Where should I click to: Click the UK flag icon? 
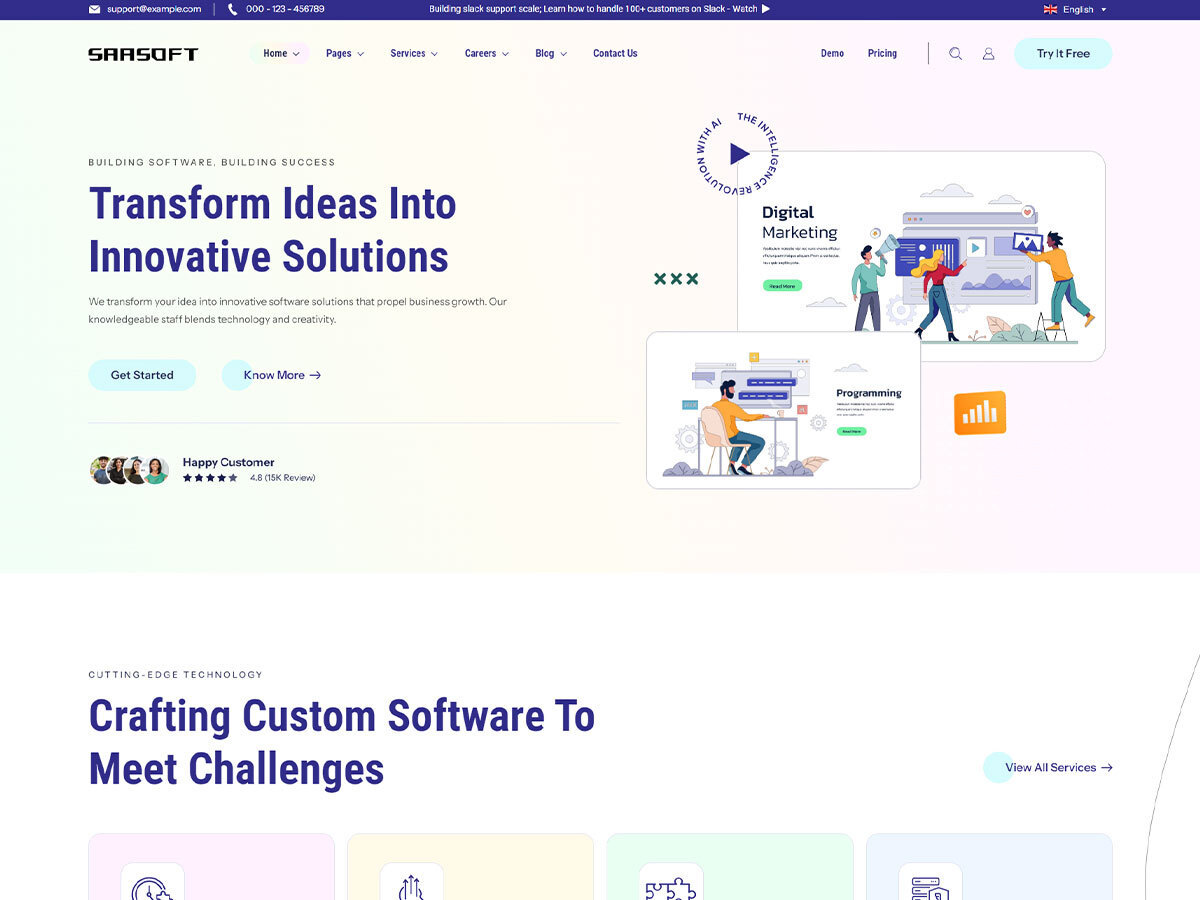click(1050, 9)
